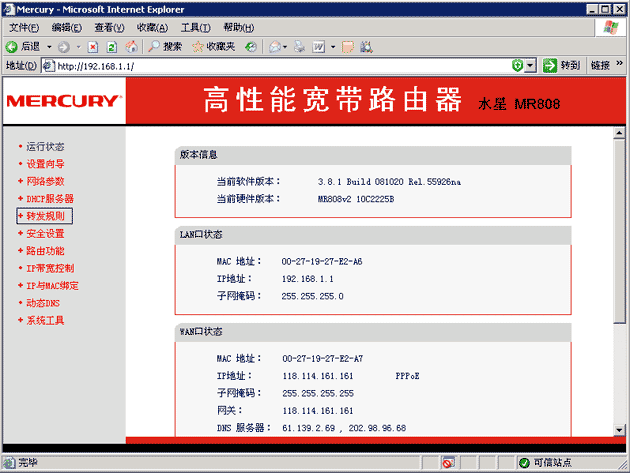
Task: Click the Forward arrow icon
Action: [x=63, y=47]
